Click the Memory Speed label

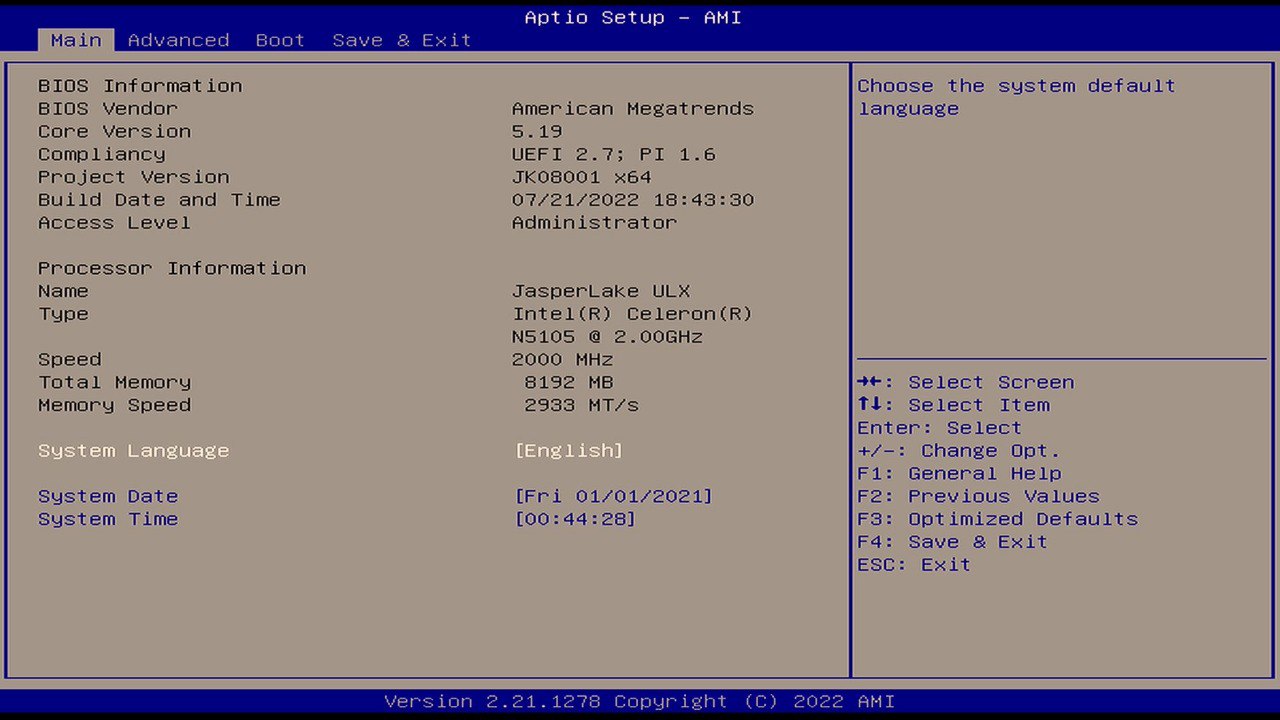(114, 405)
